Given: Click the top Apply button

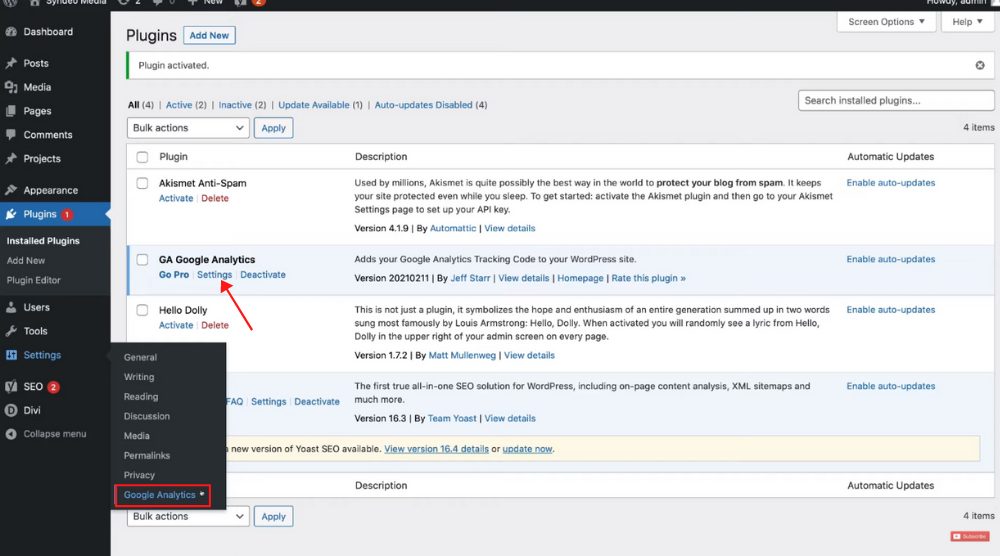Looking at the screenshot, I should [x=274, y=128].
